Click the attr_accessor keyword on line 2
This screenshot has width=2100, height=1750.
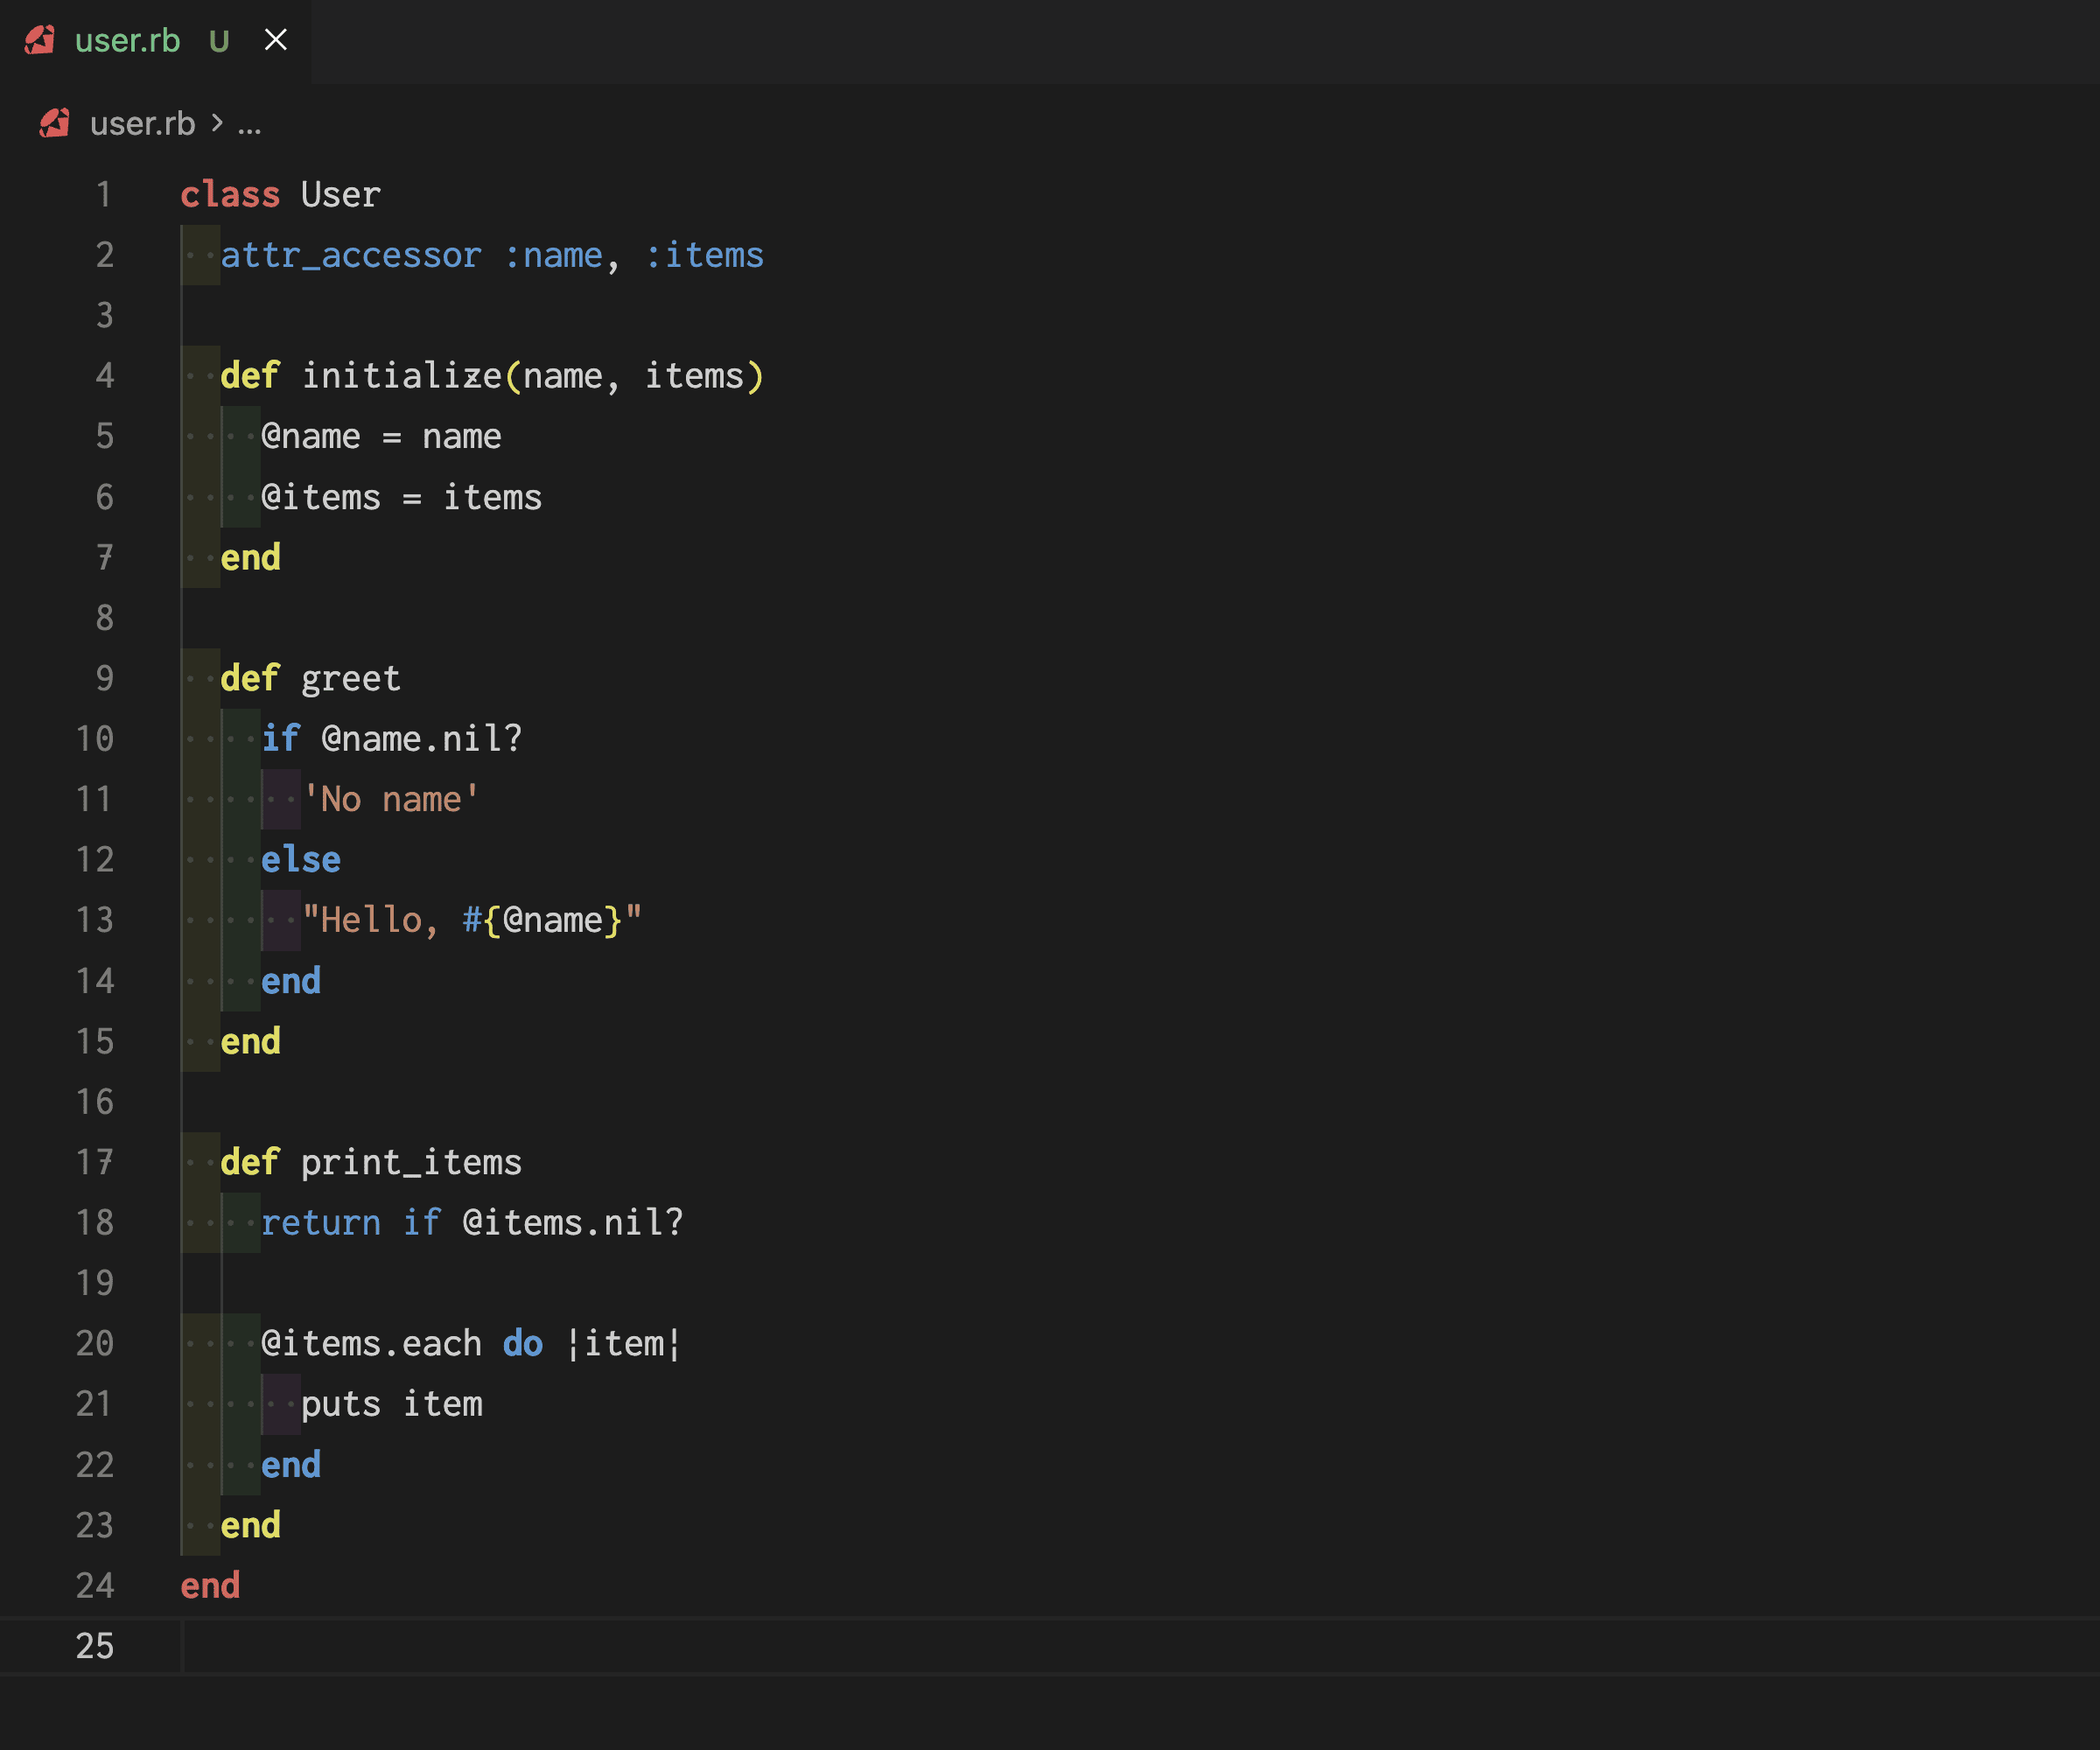[x=351, y=255]
